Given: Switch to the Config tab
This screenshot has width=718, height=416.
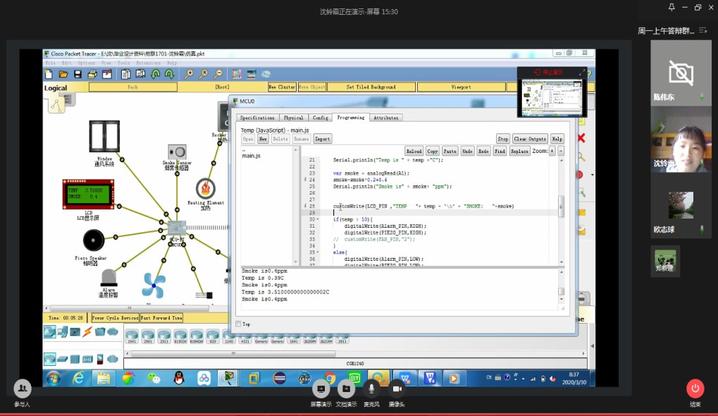Looking at the screenshot, I should tap(321, 117).
